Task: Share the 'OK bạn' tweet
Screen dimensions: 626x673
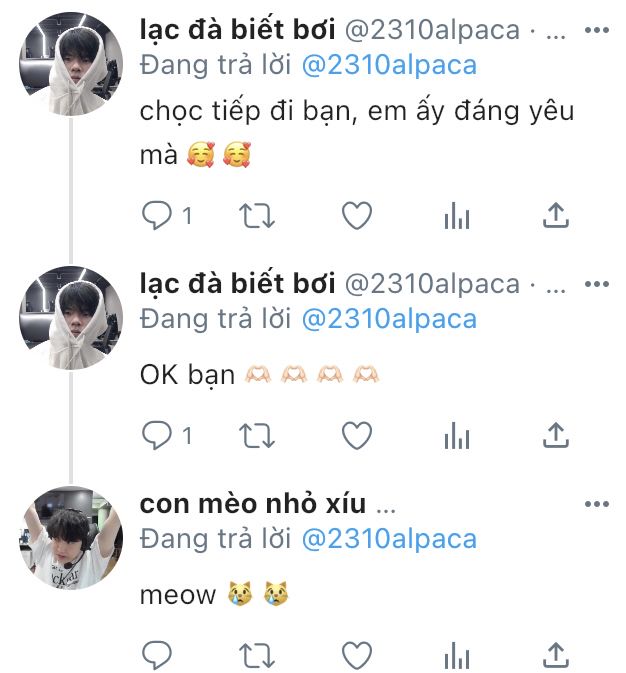Action: 556,435
